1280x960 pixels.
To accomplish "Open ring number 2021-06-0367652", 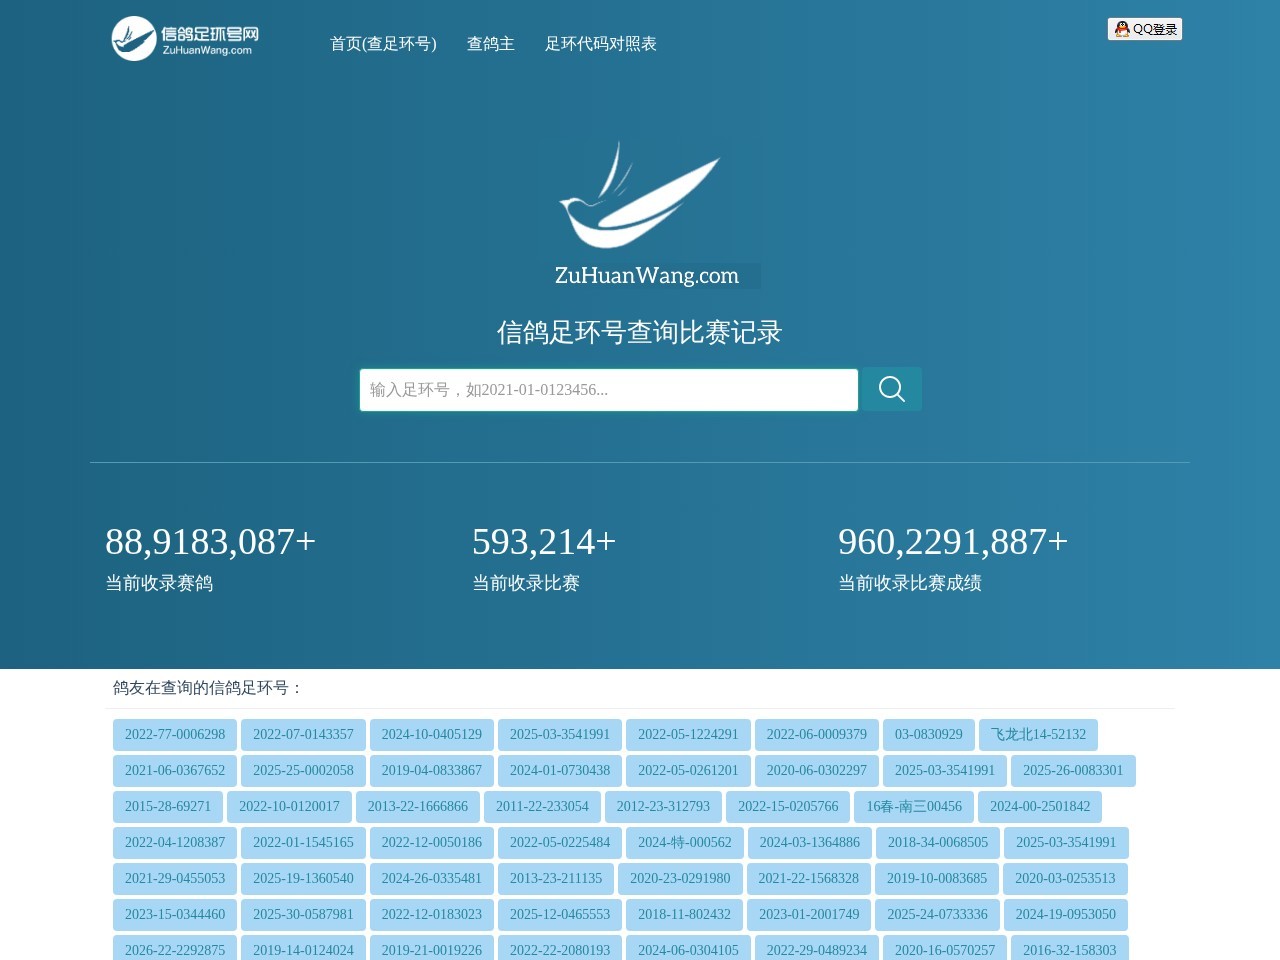I will [175, 771].
